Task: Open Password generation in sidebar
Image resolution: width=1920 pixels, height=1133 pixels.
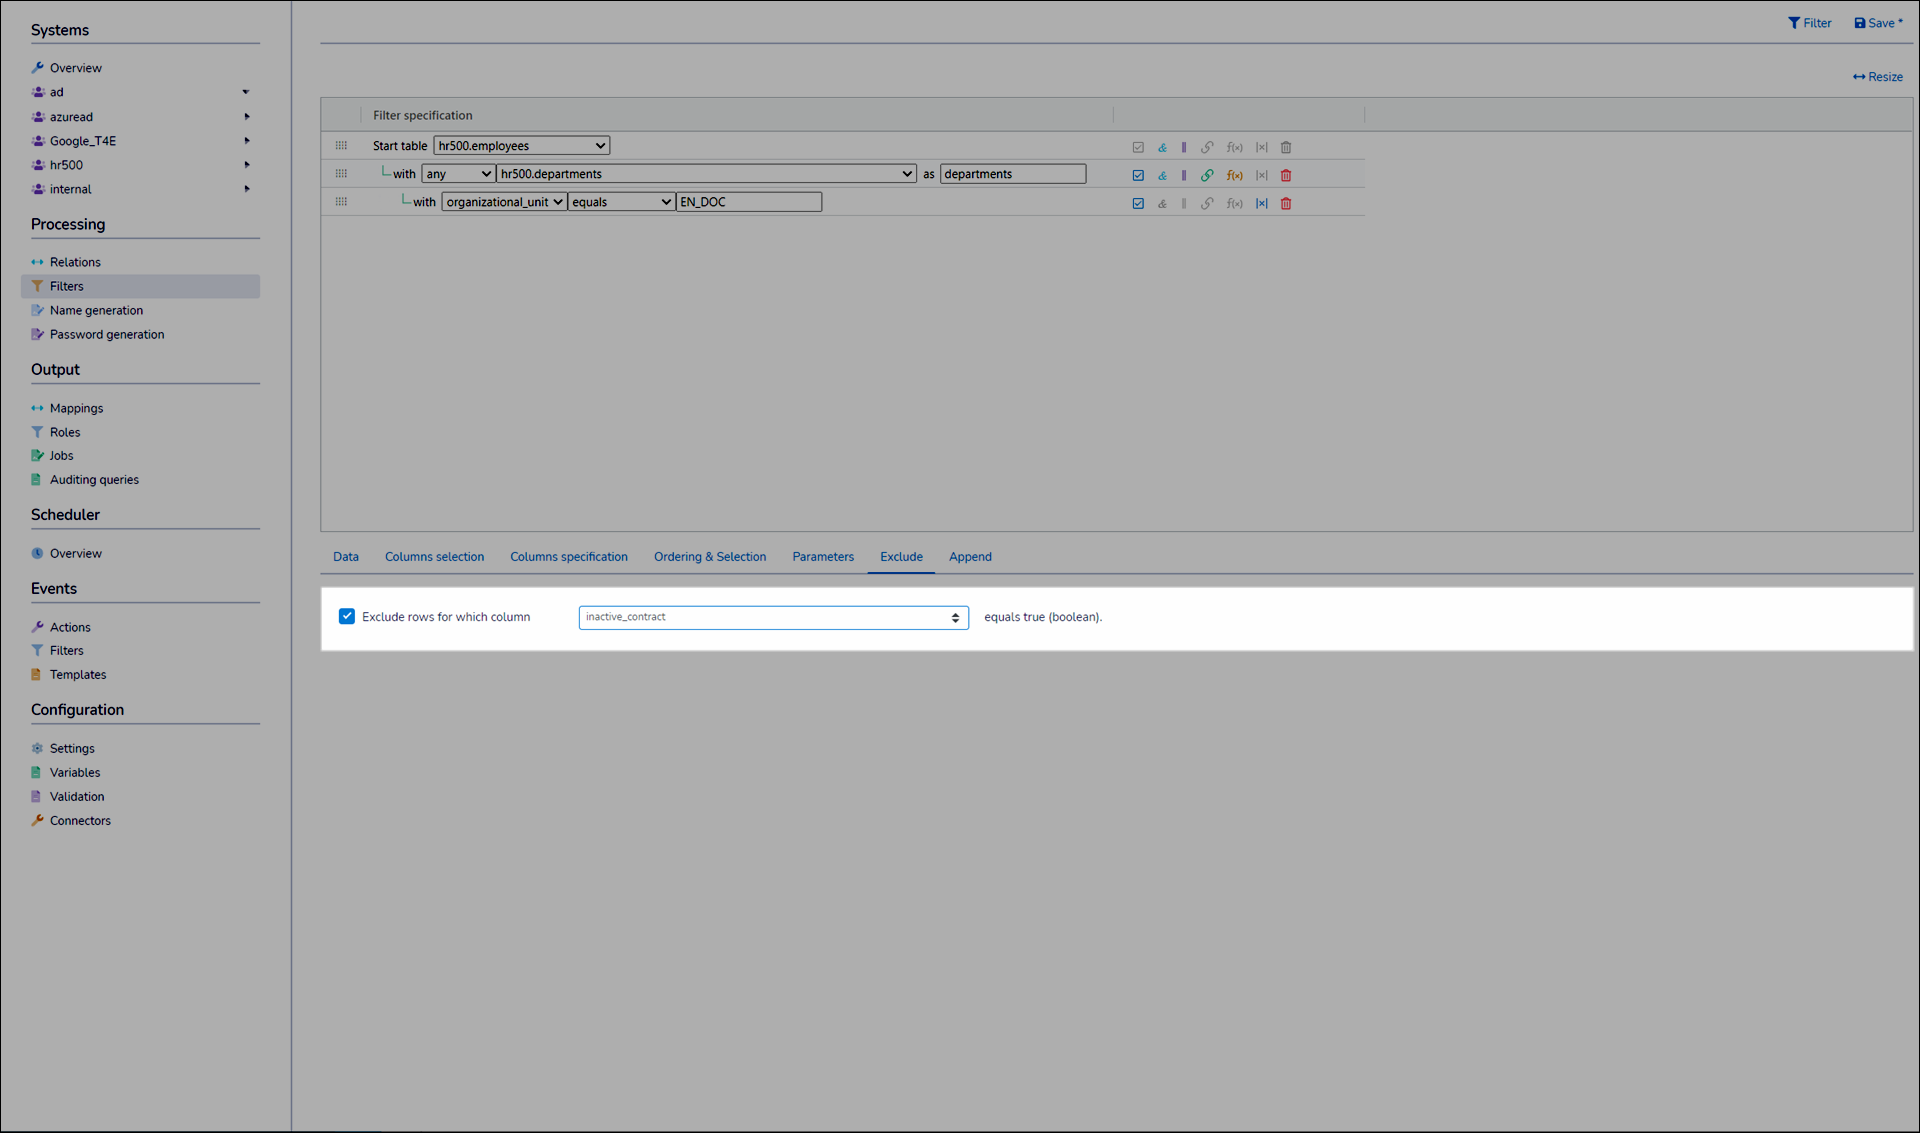Action: pyautogui.click(x=107, y=335)
